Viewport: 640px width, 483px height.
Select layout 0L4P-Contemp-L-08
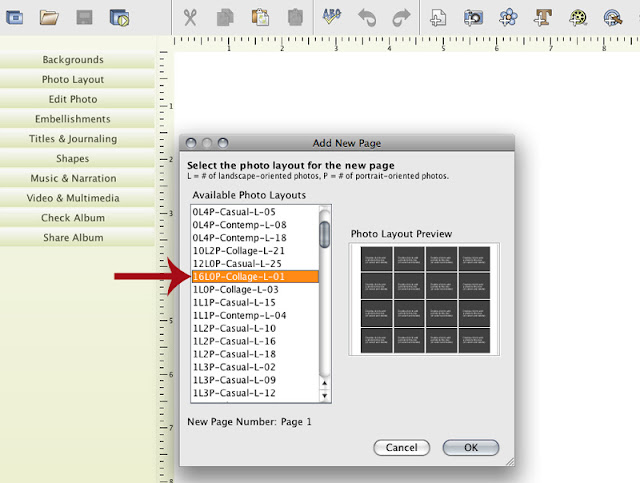[255, 225]
